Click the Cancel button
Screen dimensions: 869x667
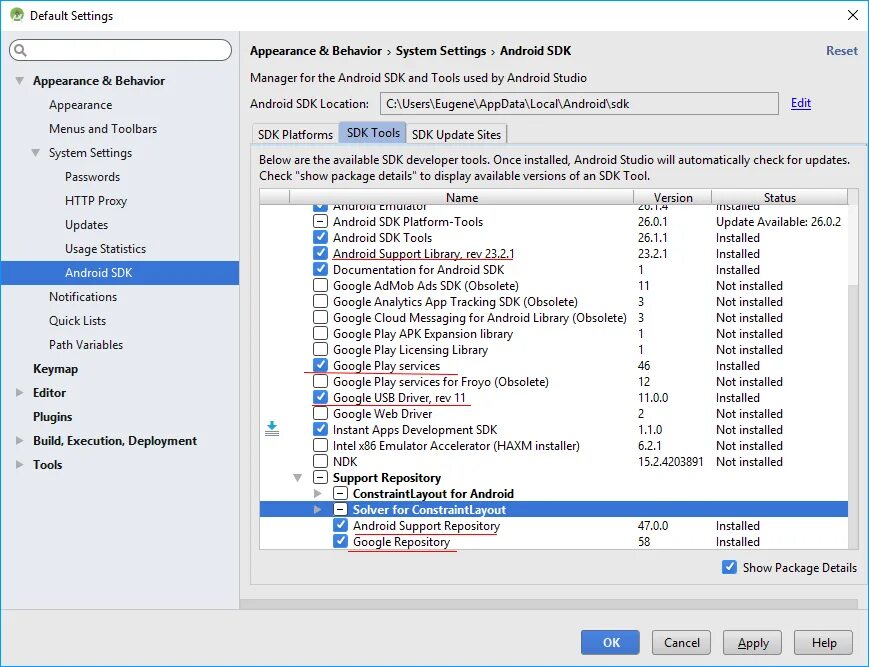(x=682, y=643)
